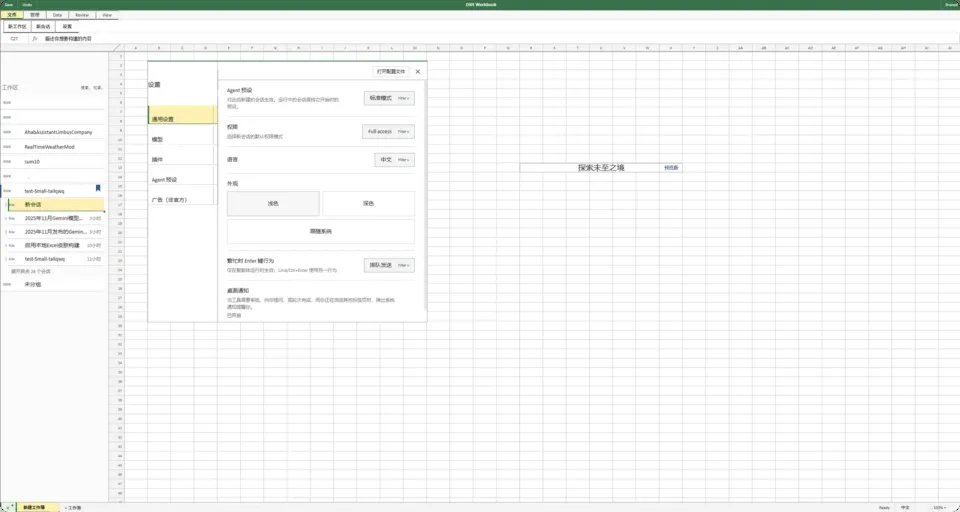Click the 中文 language indicator in status bar
The height and width of the screenshot is (512, 960).
coord(905,508)
